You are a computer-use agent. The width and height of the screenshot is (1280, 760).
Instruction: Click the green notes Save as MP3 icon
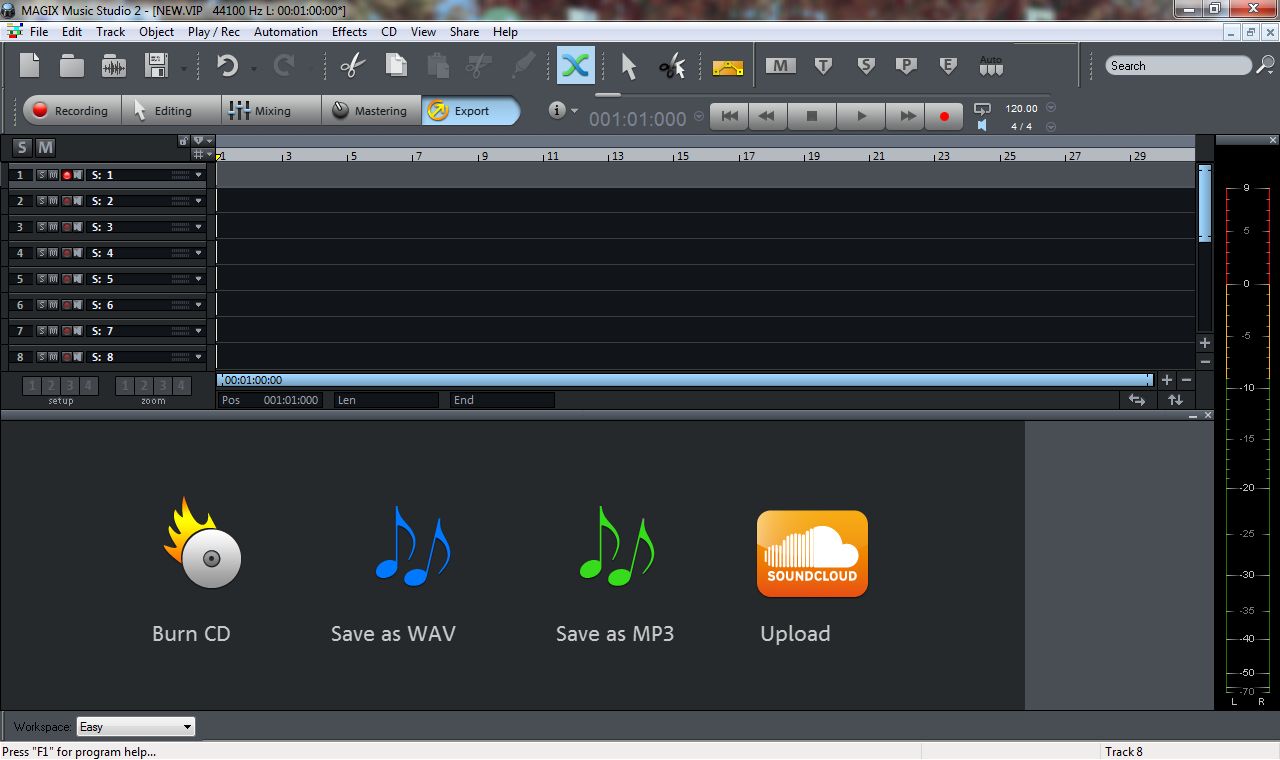pos(617,546)
